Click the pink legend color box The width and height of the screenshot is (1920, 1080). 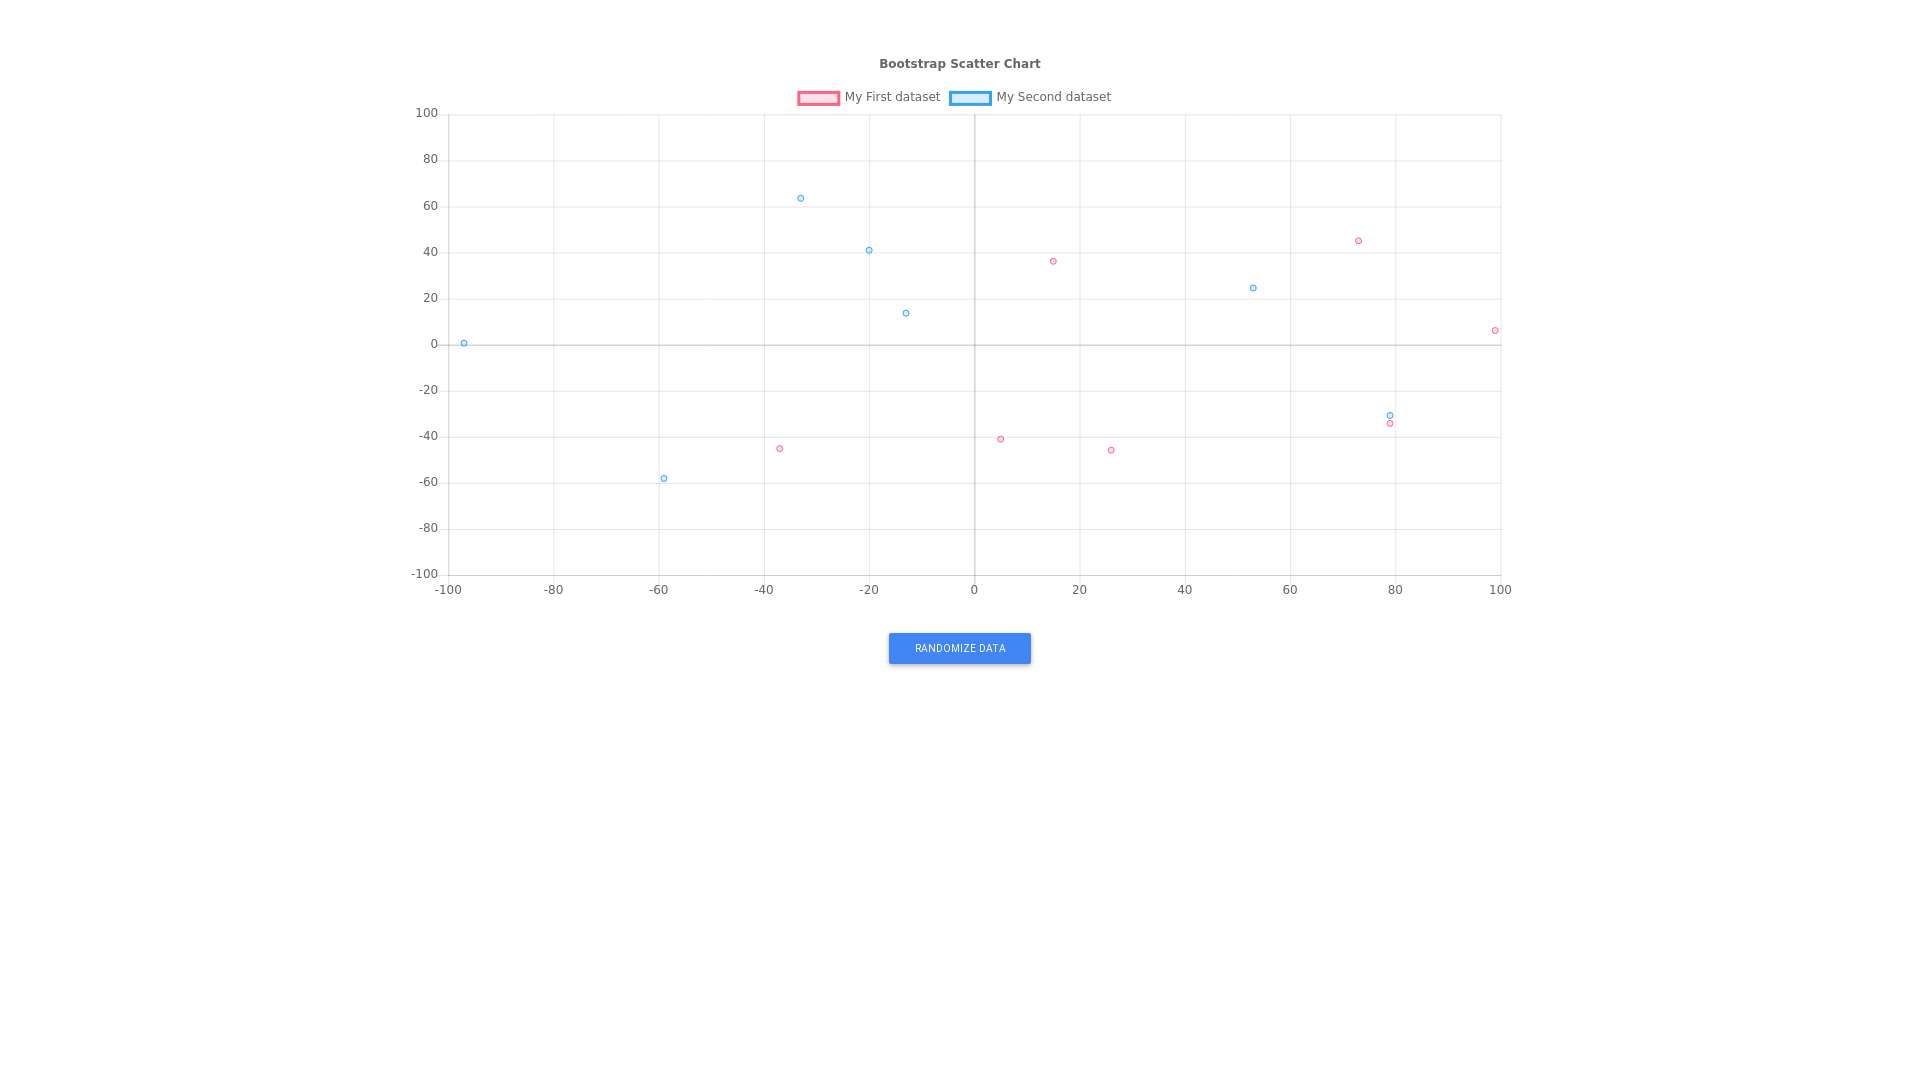click(818, 98)
